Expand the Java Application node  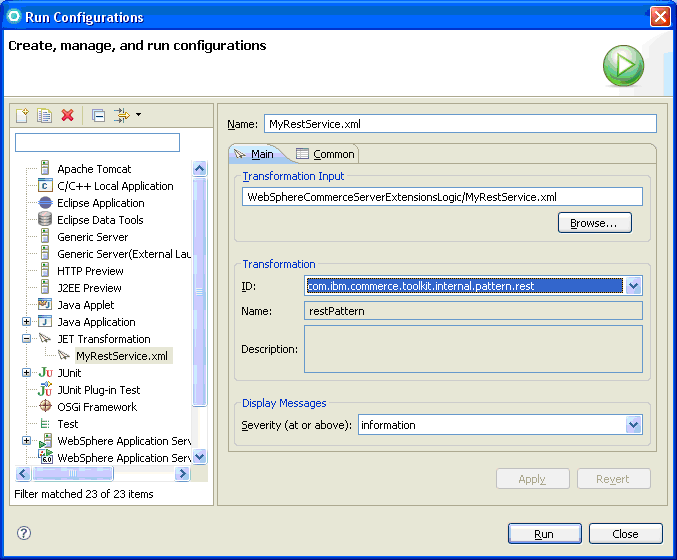pyautogui.click(x=27, y=322)
